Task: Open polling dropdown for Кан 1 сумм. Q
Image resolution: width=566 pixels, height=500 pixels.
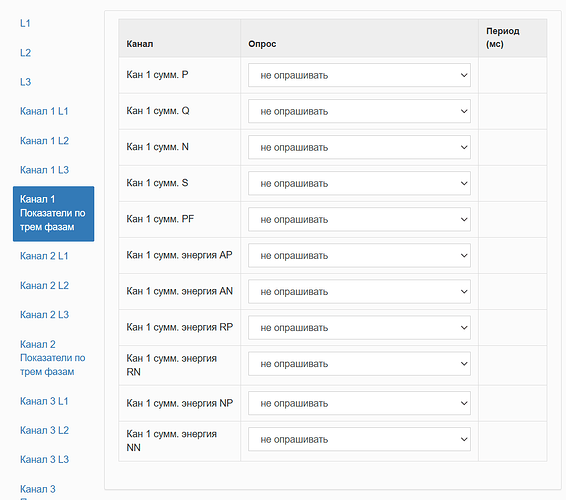Action: tap(359, 111)
